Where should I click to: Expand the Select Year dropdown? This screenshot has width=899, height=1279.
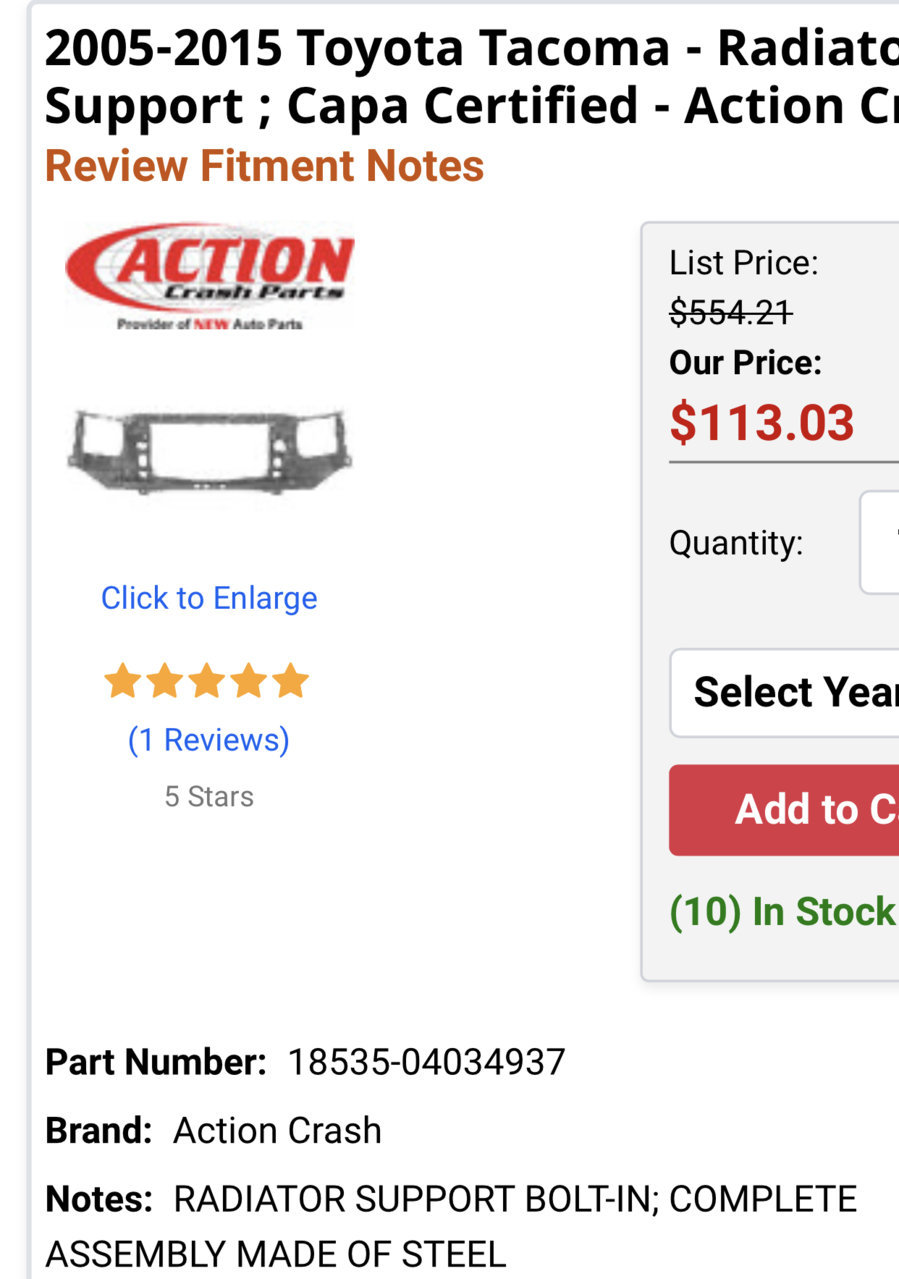click(x=784, y=692)
